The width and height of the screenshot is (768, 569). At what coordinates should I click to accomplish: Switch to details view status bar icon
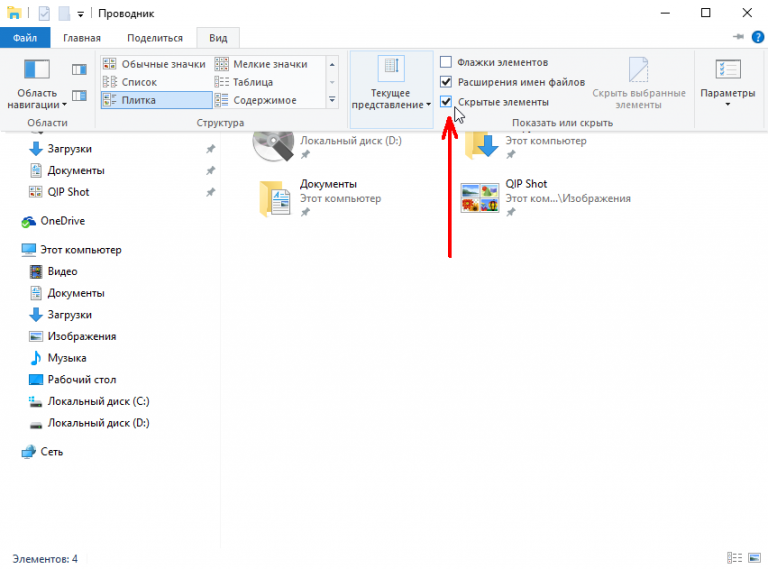pos(734,558)
